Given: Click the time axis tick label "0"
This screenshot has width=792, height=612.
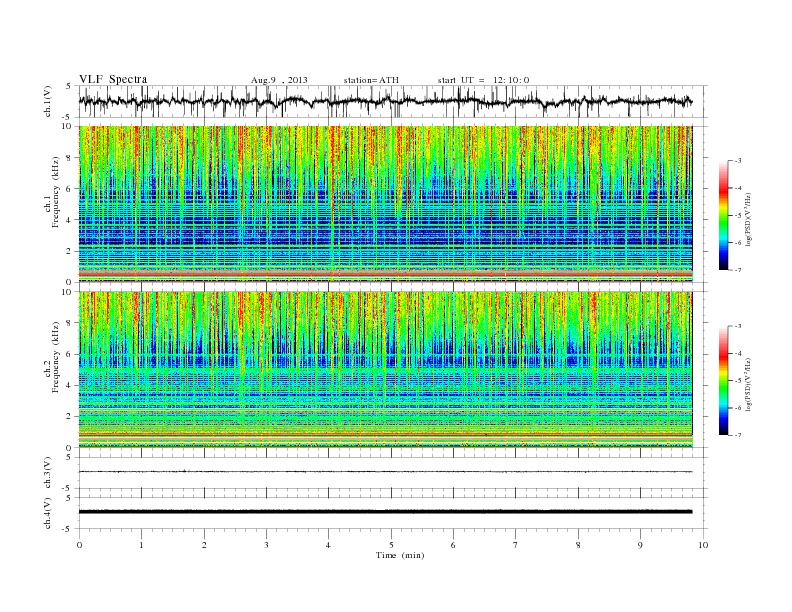Looking at the screenshot, I should [79, 545].
